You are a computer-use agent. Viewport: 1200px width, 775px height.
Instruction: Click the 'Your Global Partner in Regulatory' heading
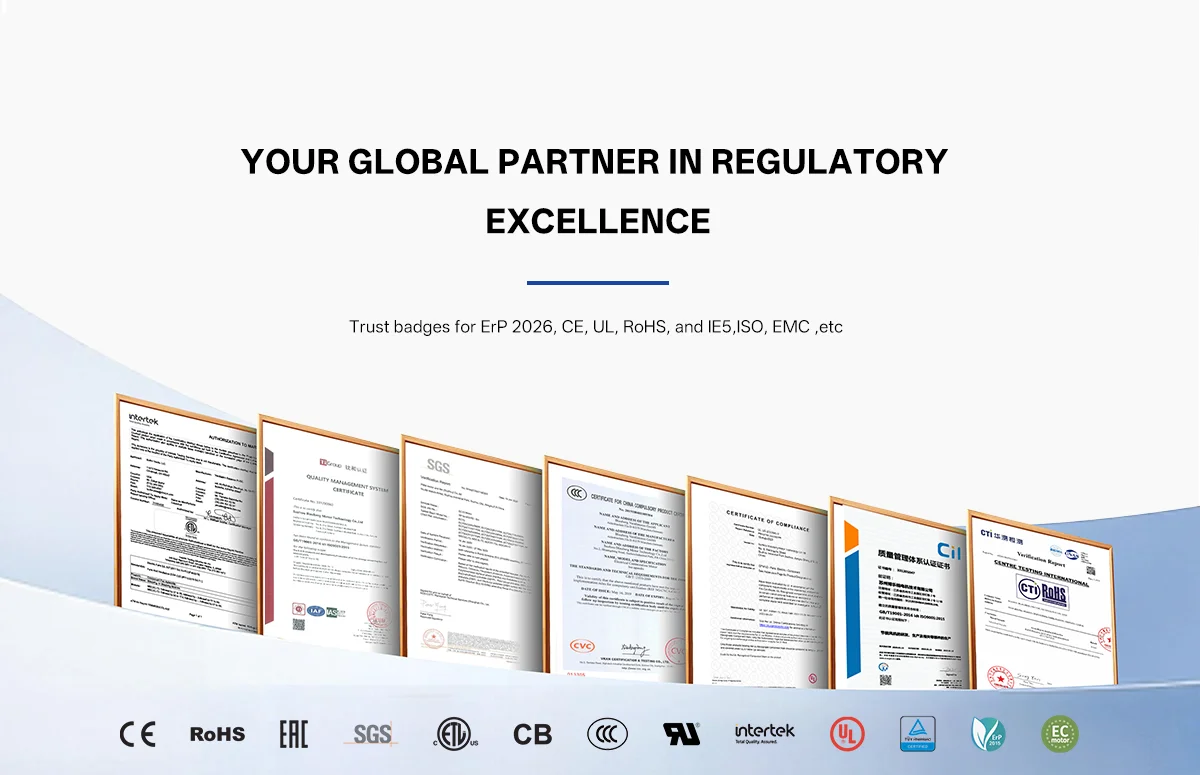tap(595, 161)
